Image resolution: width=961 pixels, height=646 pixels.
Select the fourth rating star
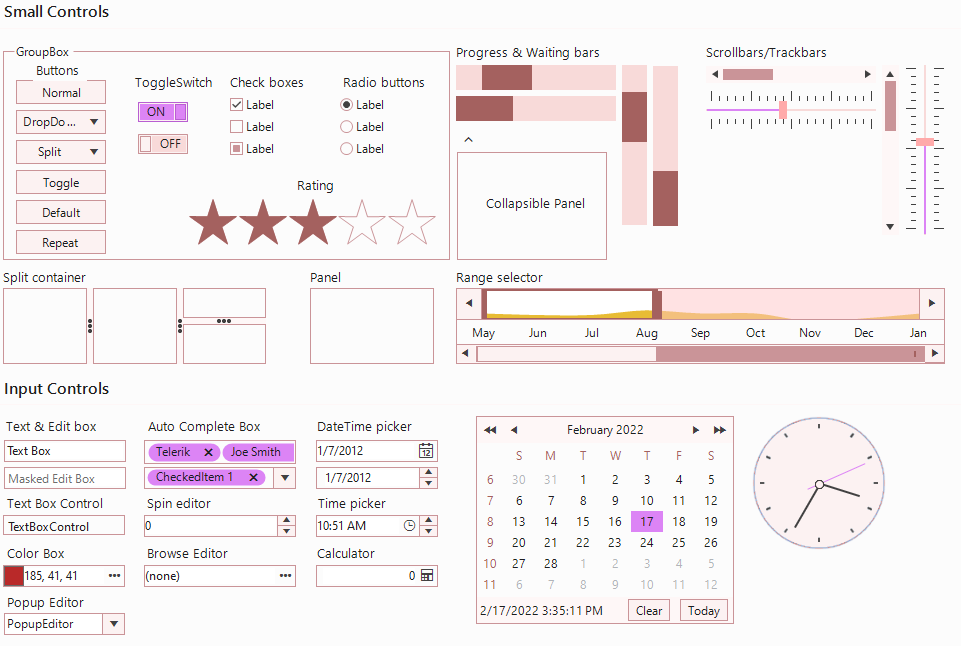(362, 222)
